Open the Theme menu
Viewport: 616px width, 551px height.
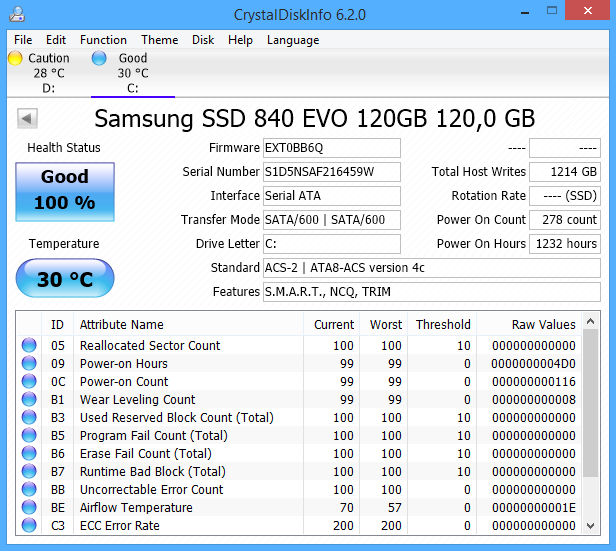(160, 40)
